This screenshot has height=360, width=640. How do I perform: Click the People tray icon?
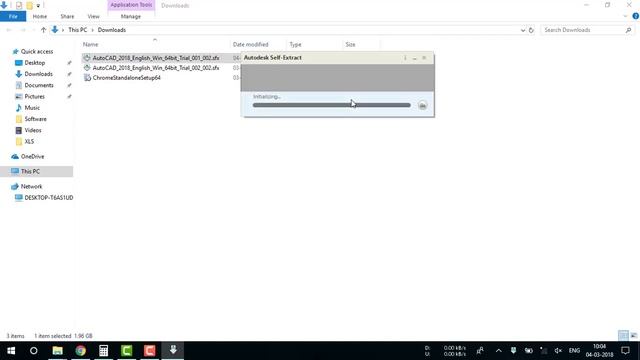pos(480,351)
